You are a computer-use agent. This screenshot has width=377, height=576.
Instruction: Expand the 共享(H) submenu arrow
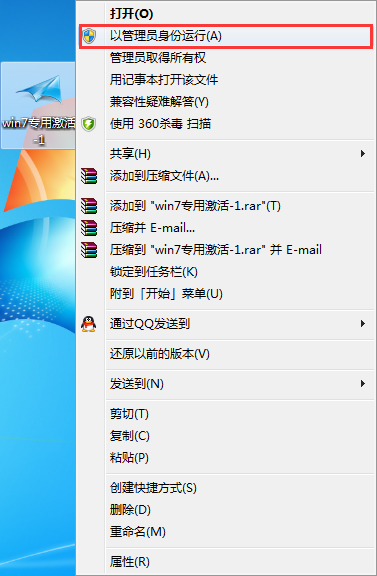coord(363,154)
